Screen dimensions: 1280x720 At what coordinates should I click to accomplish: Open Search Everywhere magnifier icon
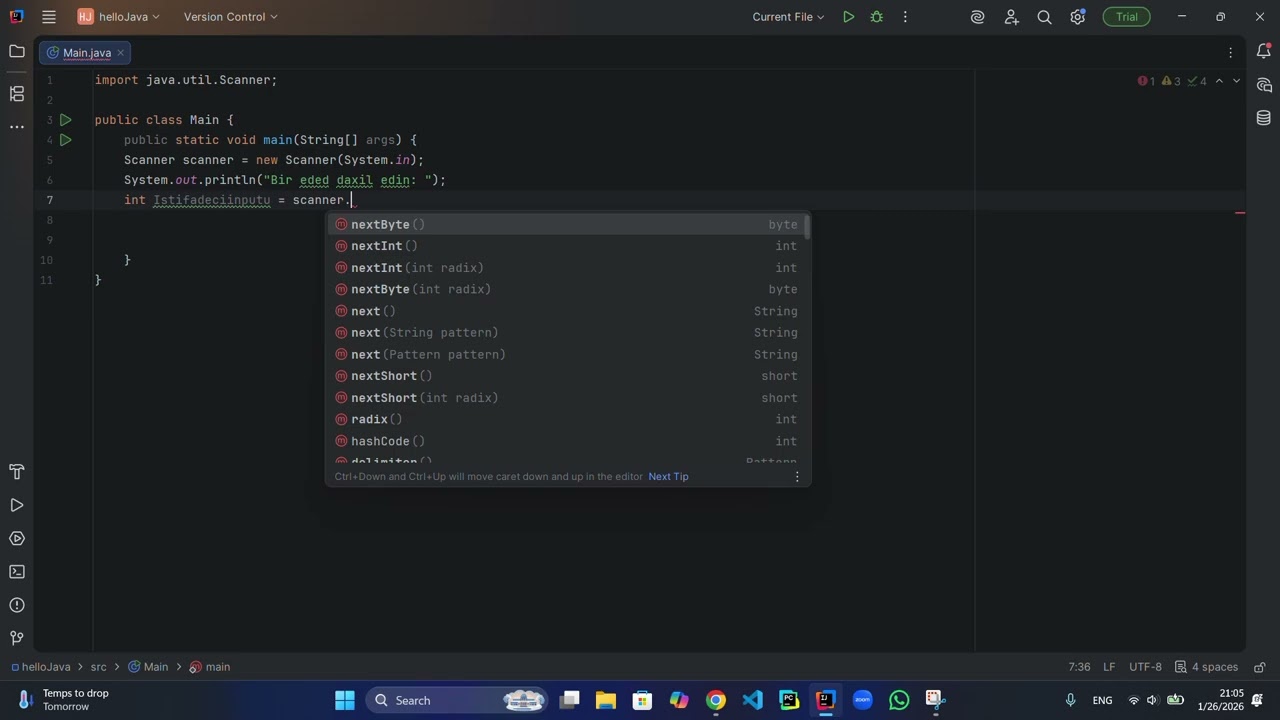coord(1044,17)
